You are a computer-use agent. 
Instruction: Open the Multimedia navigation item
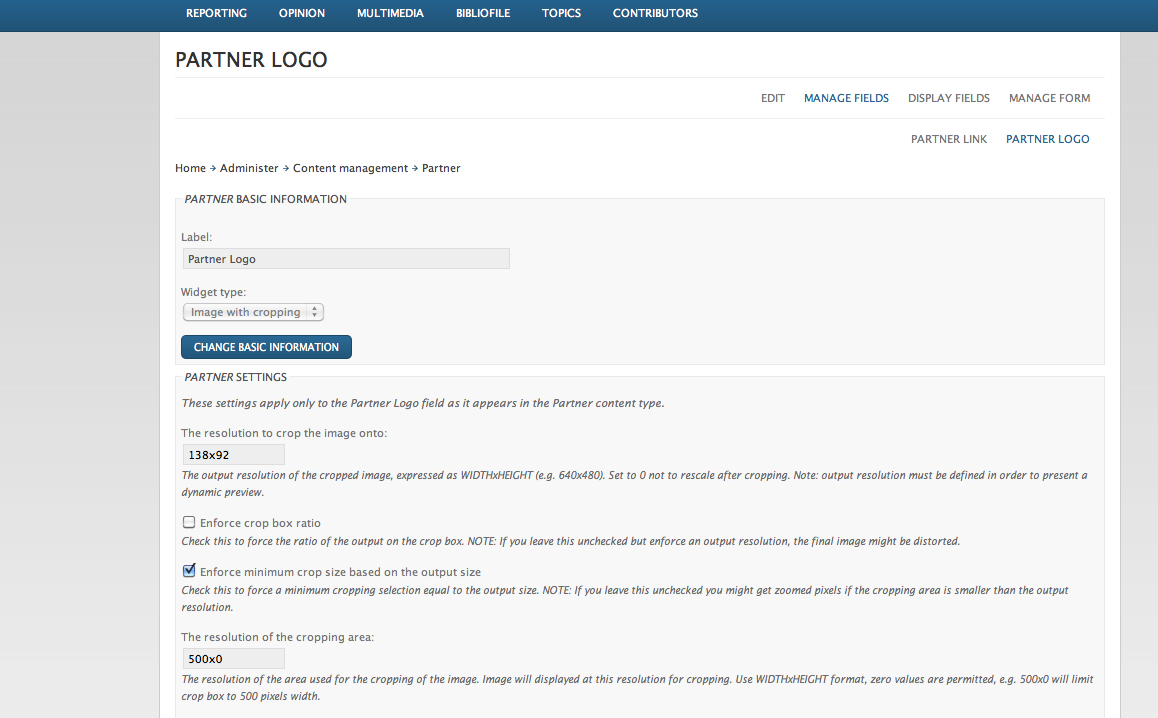(x=390, y=13)
